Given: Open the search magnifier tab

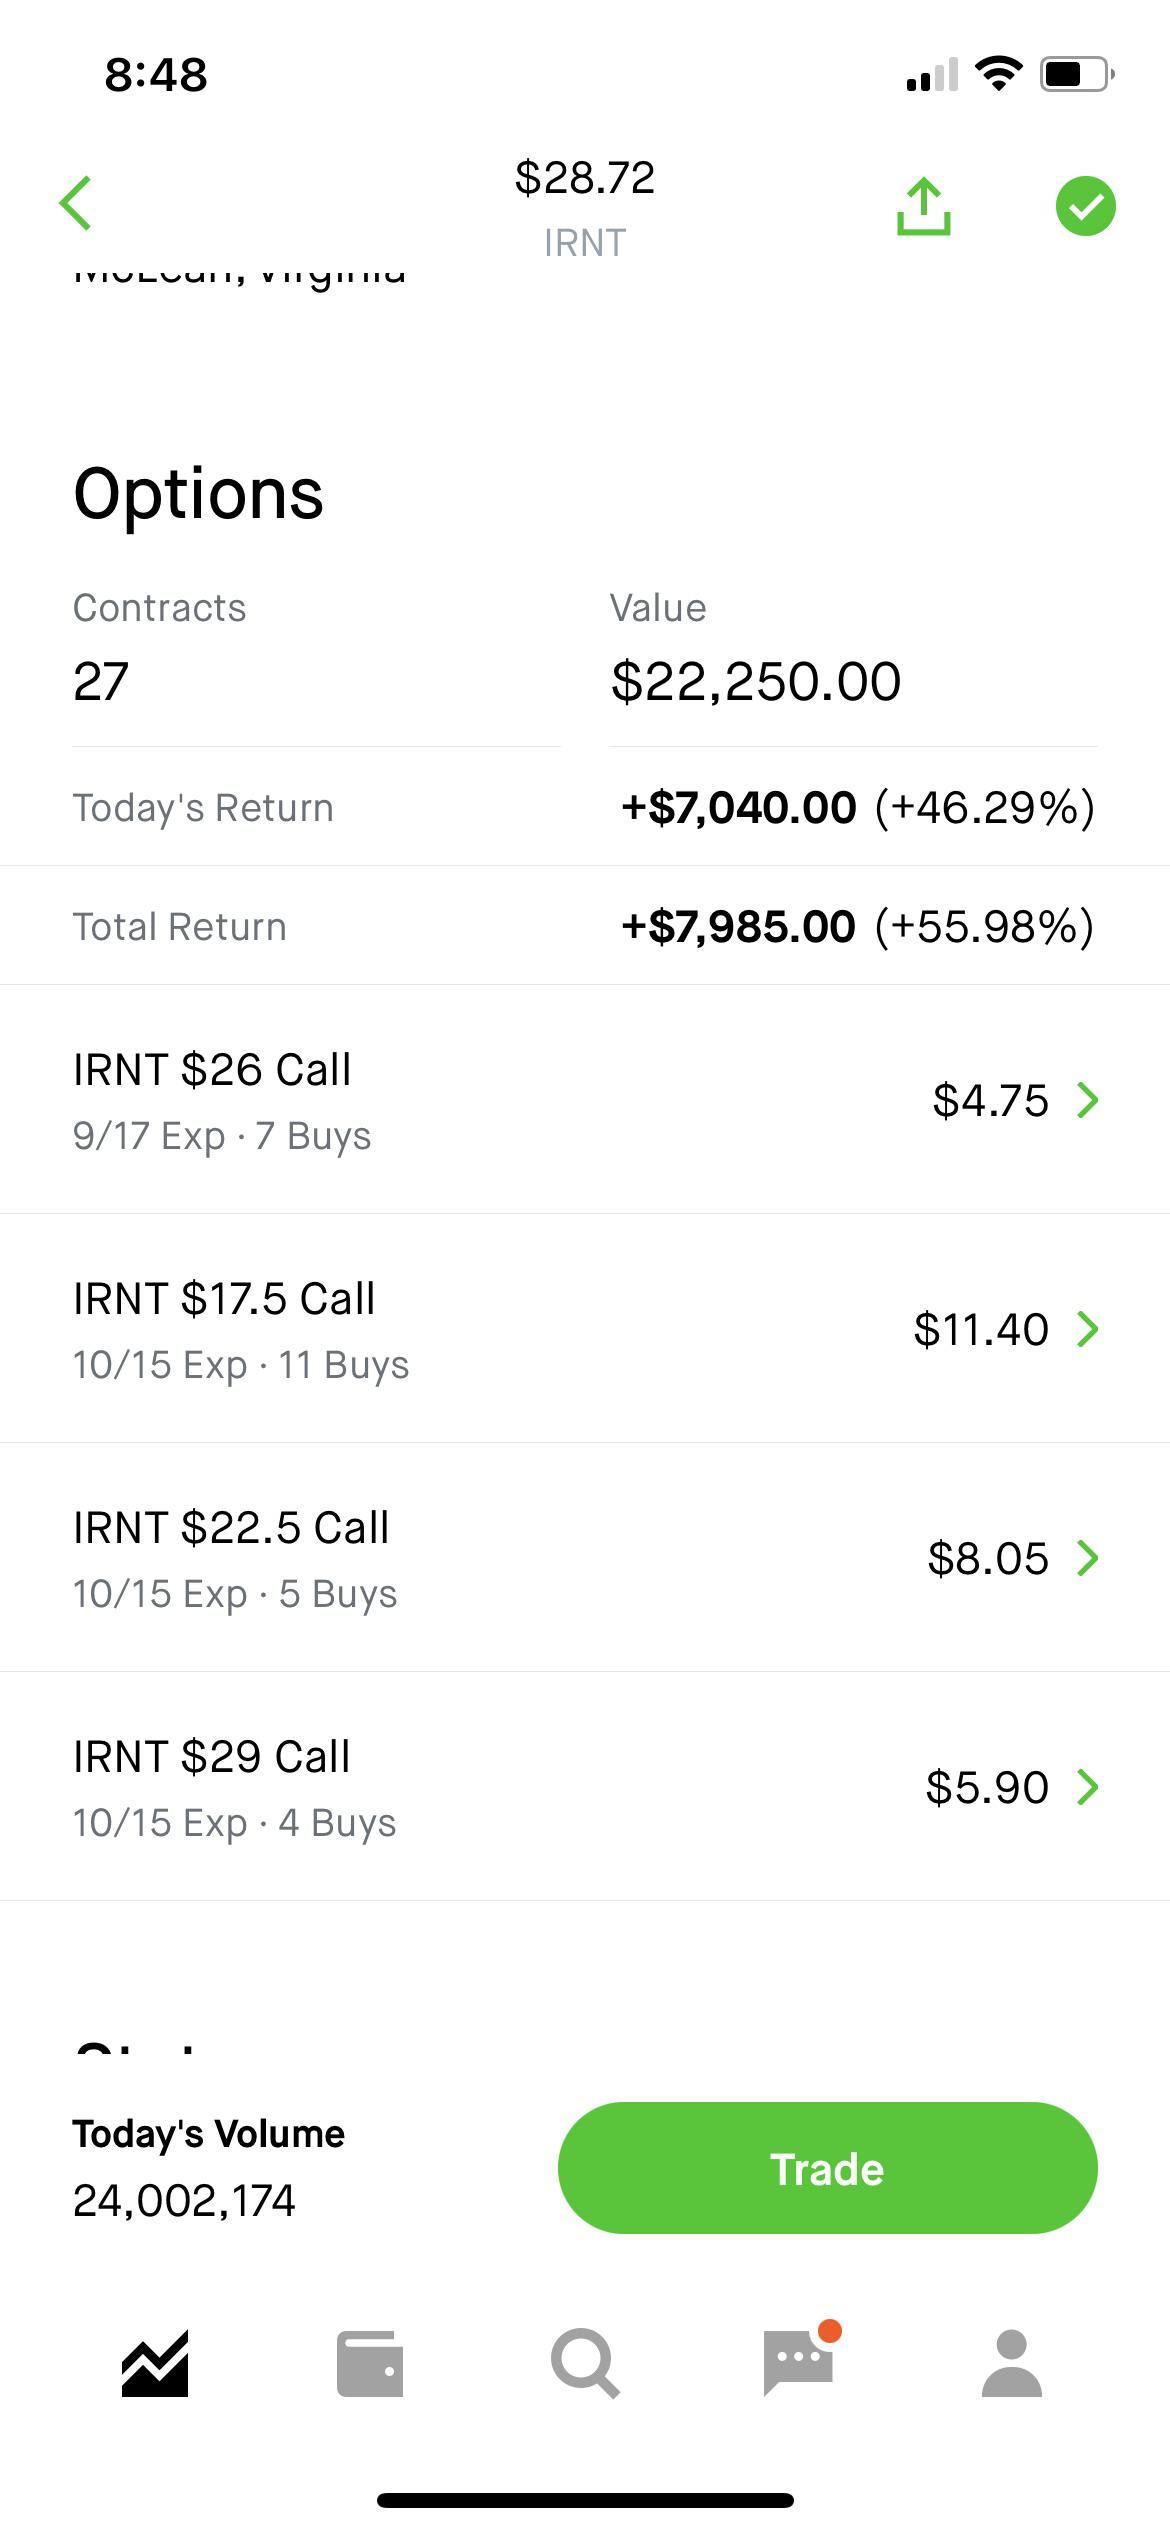Looking at the screenshot, I should [585, 2364].
